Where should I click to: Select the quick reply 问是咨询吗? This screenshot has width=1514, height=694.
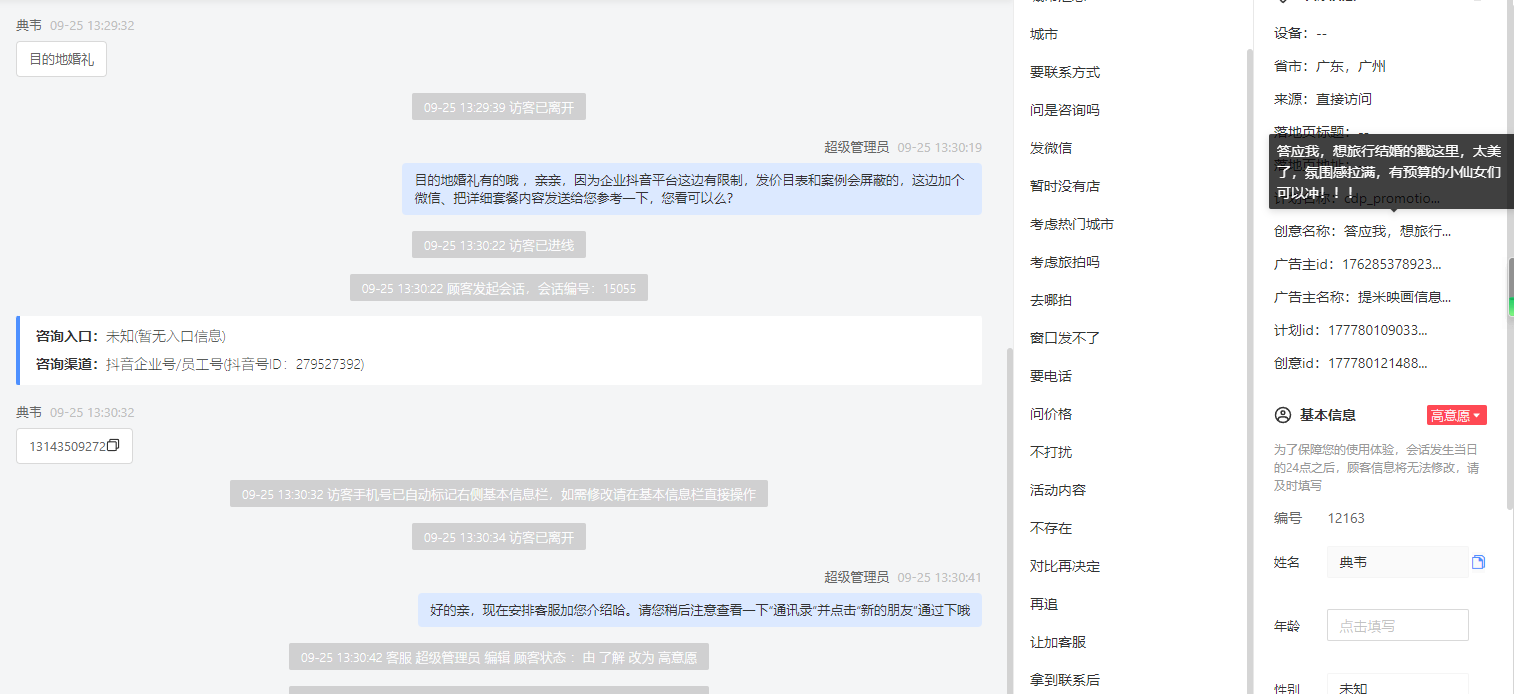click(x=1065, y=110)
